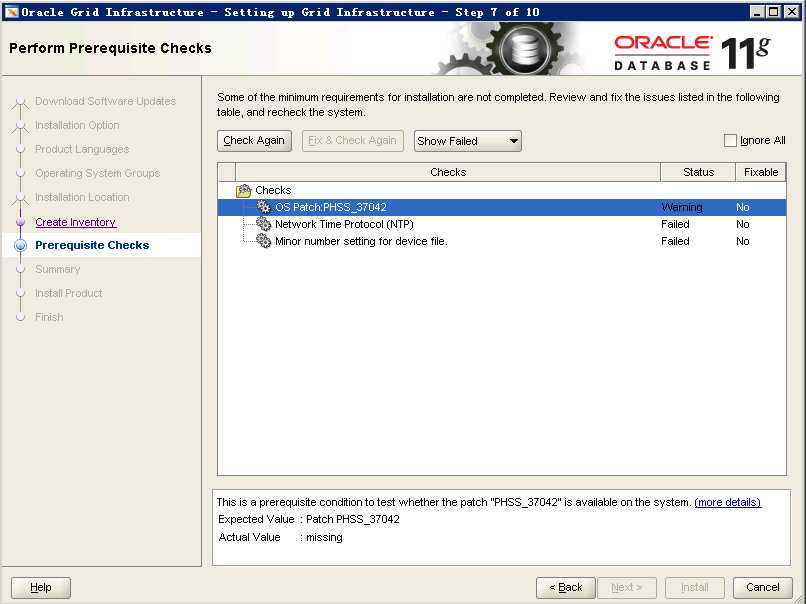
Task: Click the Fix & Check Again button
Action: 353,140
